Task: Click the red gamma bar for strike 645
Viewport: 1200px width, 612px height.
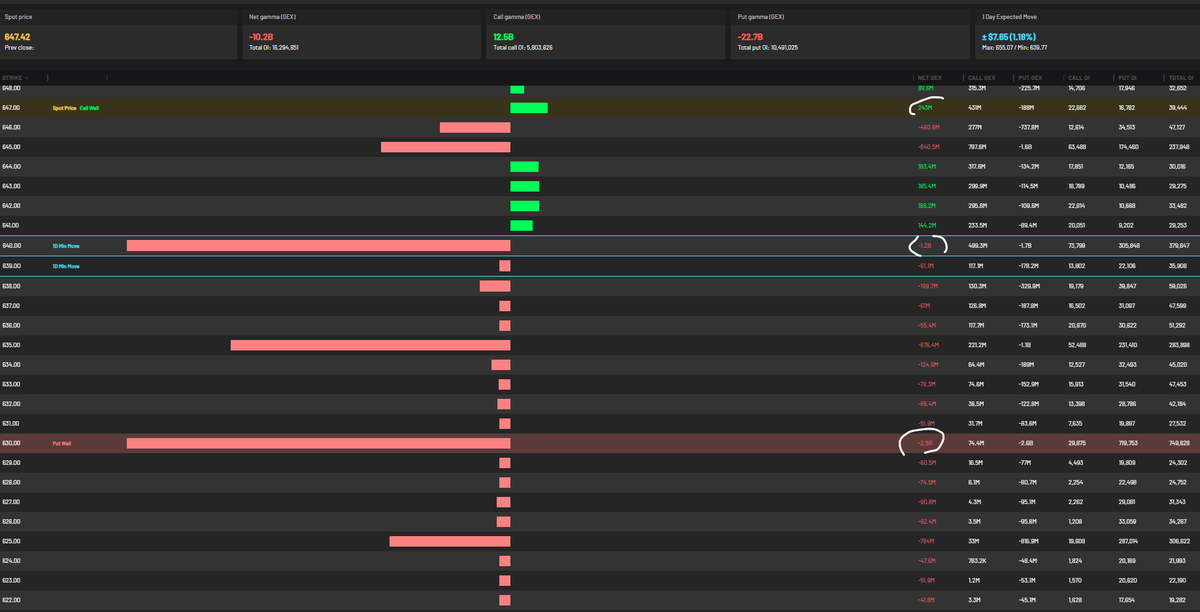Action: tap(445, 147)
